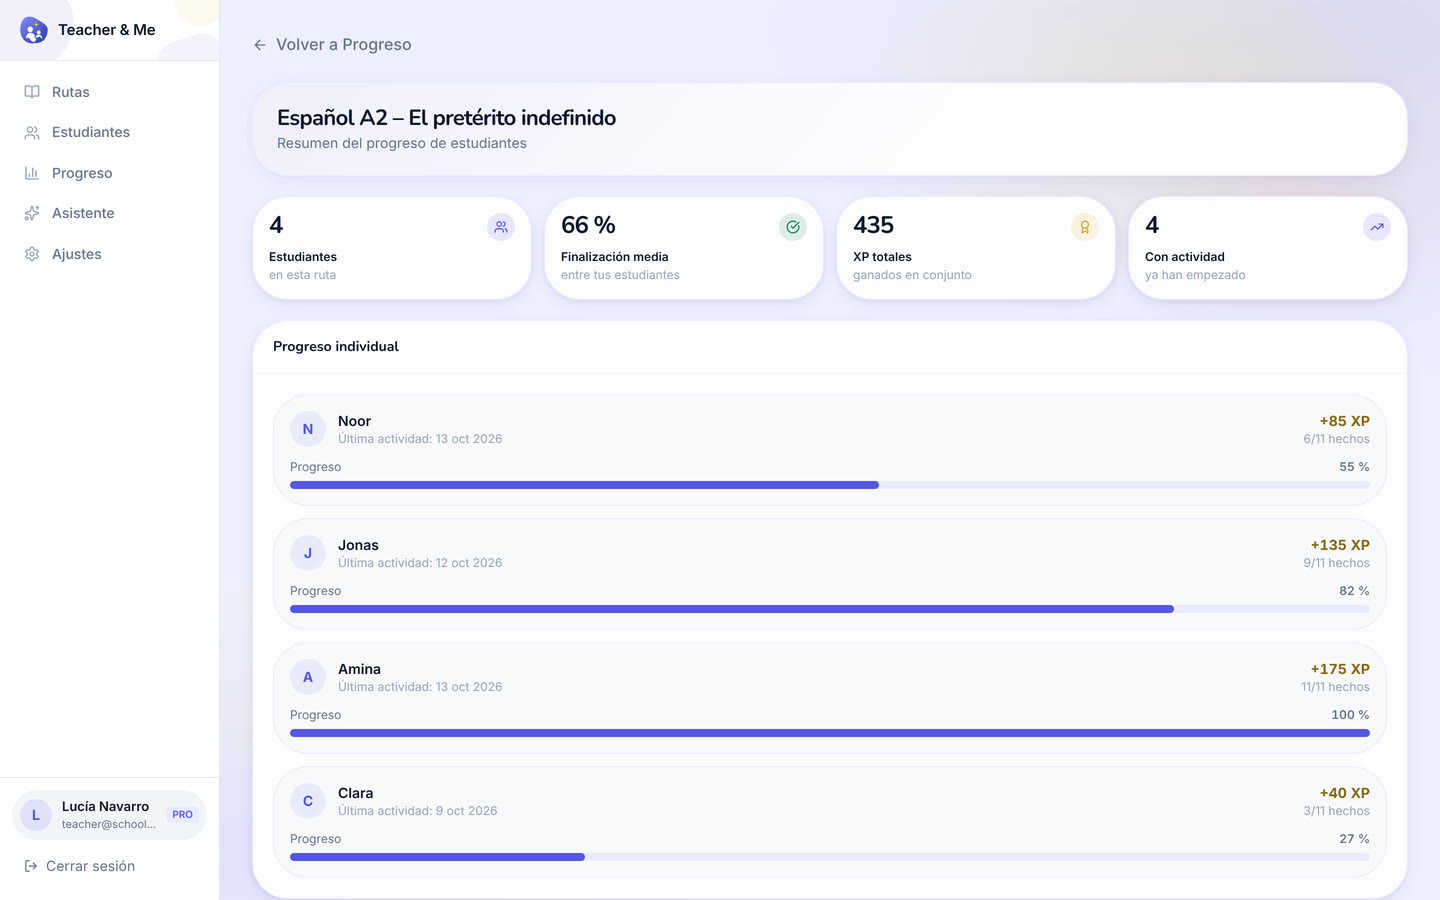
Task: Click Jonas's 82 % progress bar
Action: 830,609
